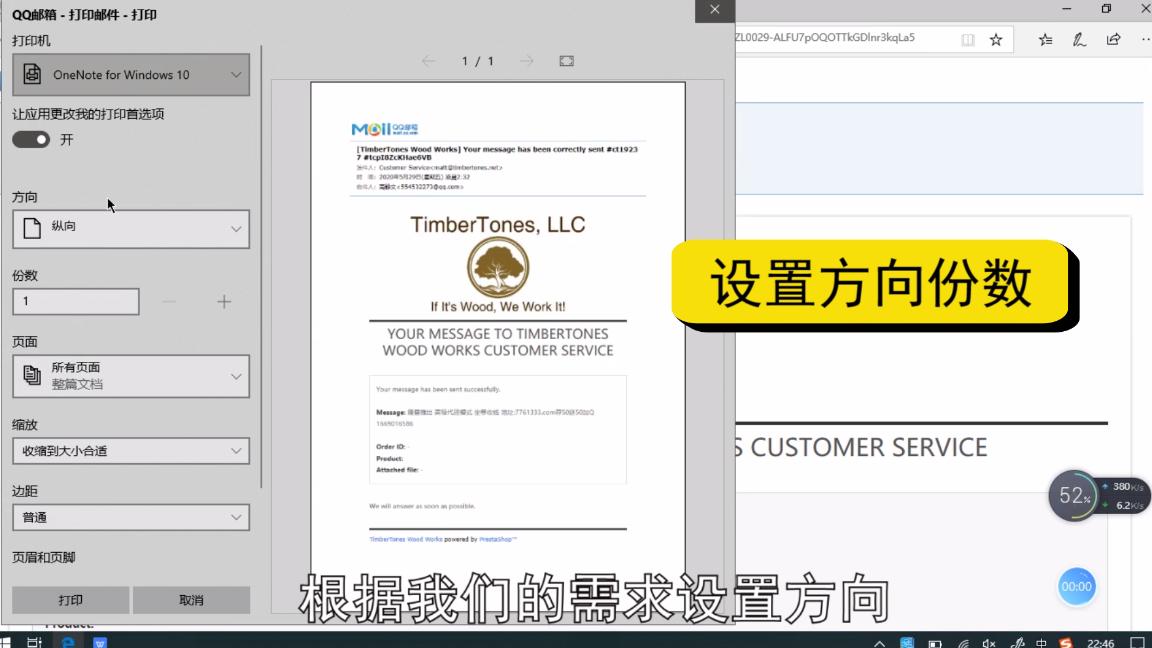
Task: Click the Sogou input method tray icon
Action: click(1066, 643)
